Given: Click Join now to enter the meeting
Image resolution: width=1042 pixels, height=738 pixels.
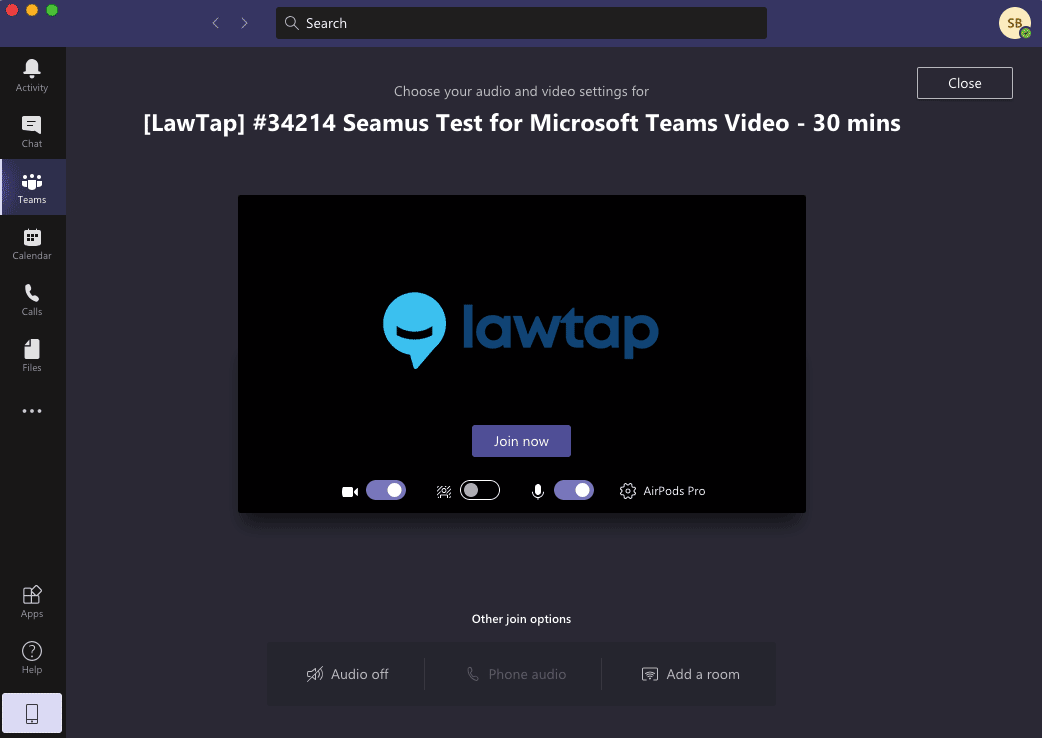Looking at the screenshot, I should (521, 441).
